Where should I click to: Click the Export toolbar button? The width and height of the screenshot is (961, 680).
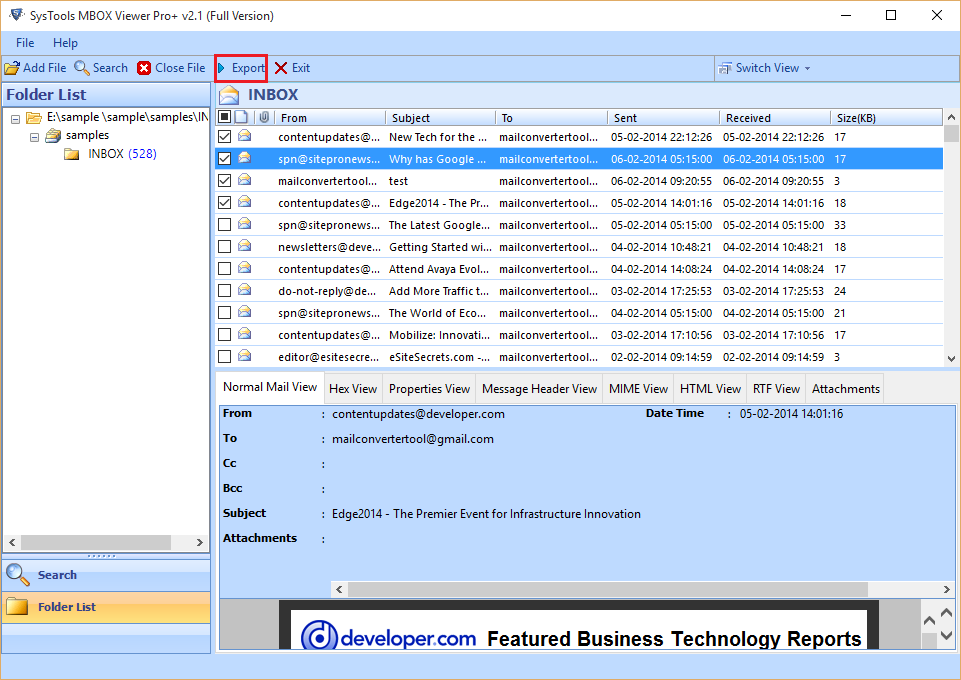point(241,68)
